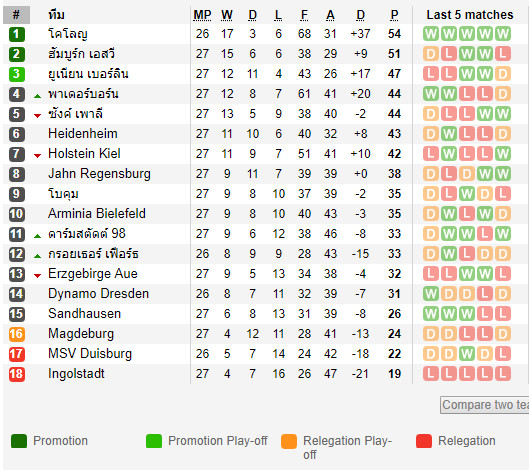The image size is (529, 470).
Task: Click the red down arrow beside Holstein Kiel
Action: (x=37, y=156)
